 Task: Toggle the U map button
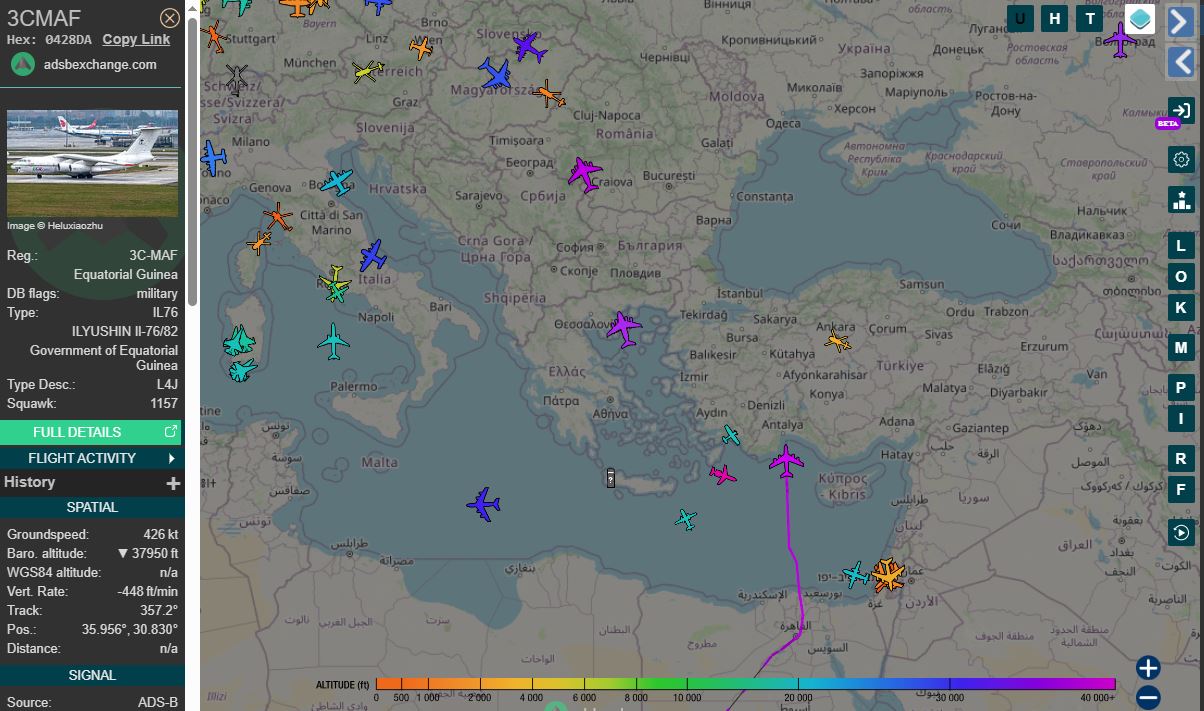[1020, 18]
